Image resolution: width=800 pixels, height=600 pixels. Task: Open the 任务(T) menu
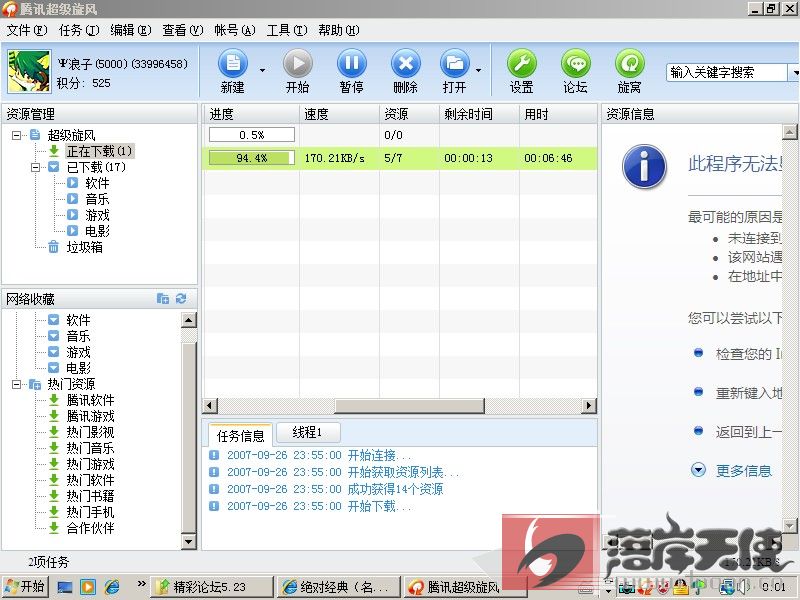[79, 31]
